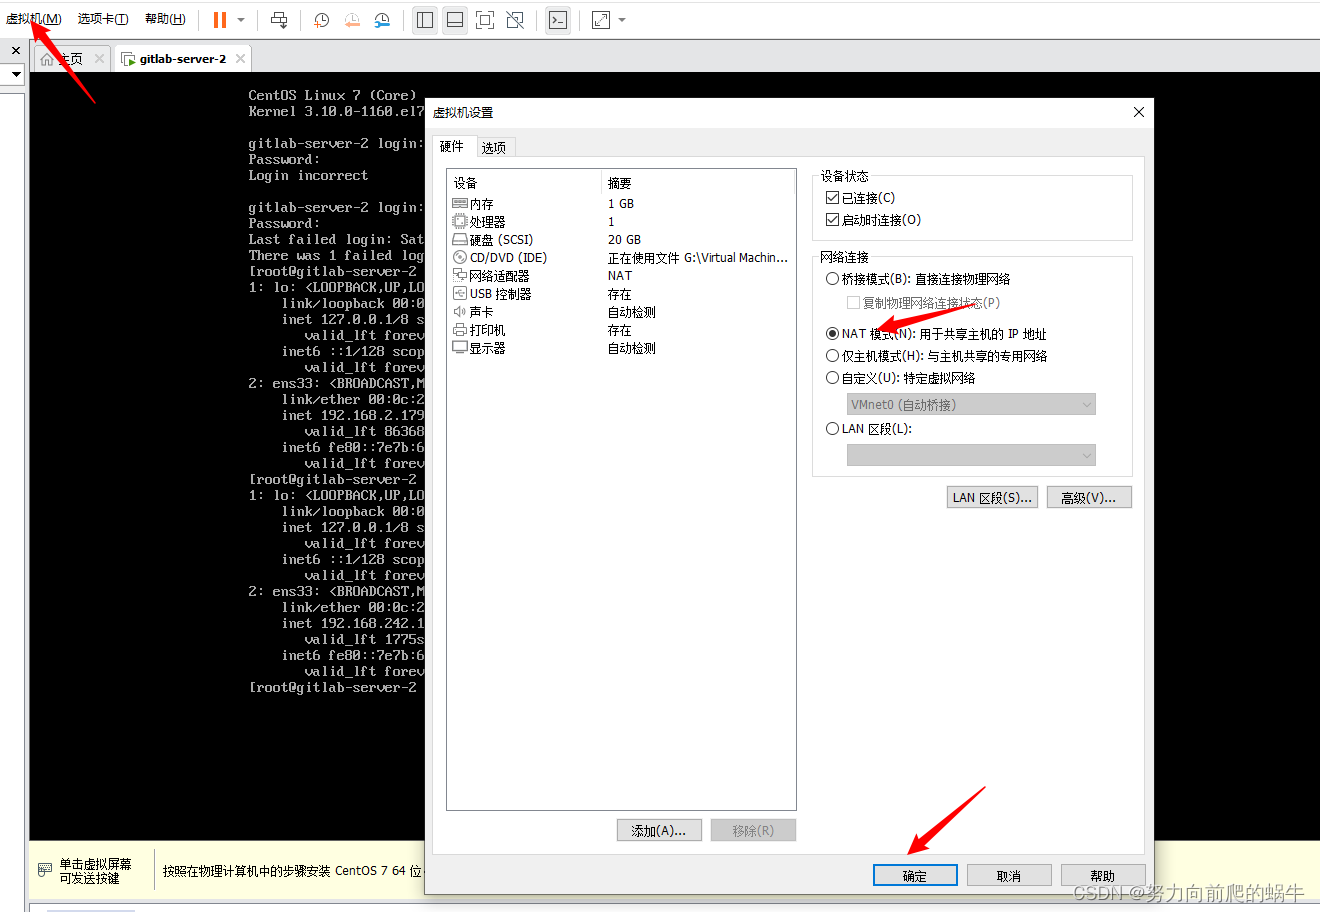Viewport: 1320px width, 912px height.
Task: Take a snapshot of the virtual machine
Action: point(321,20)
